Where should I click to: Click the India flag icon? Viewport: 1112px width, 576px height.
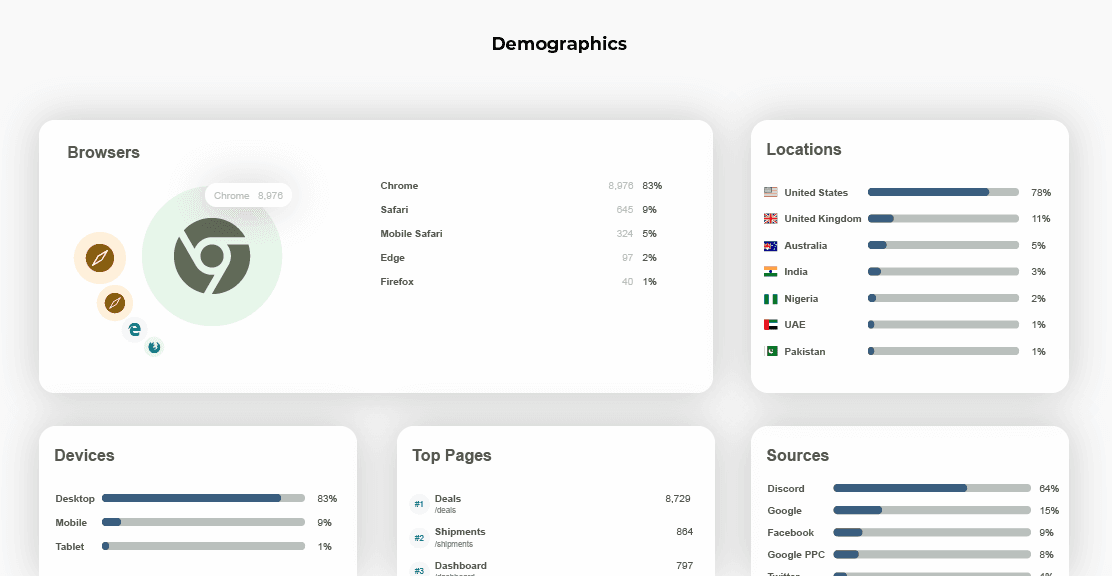[770, 272]
